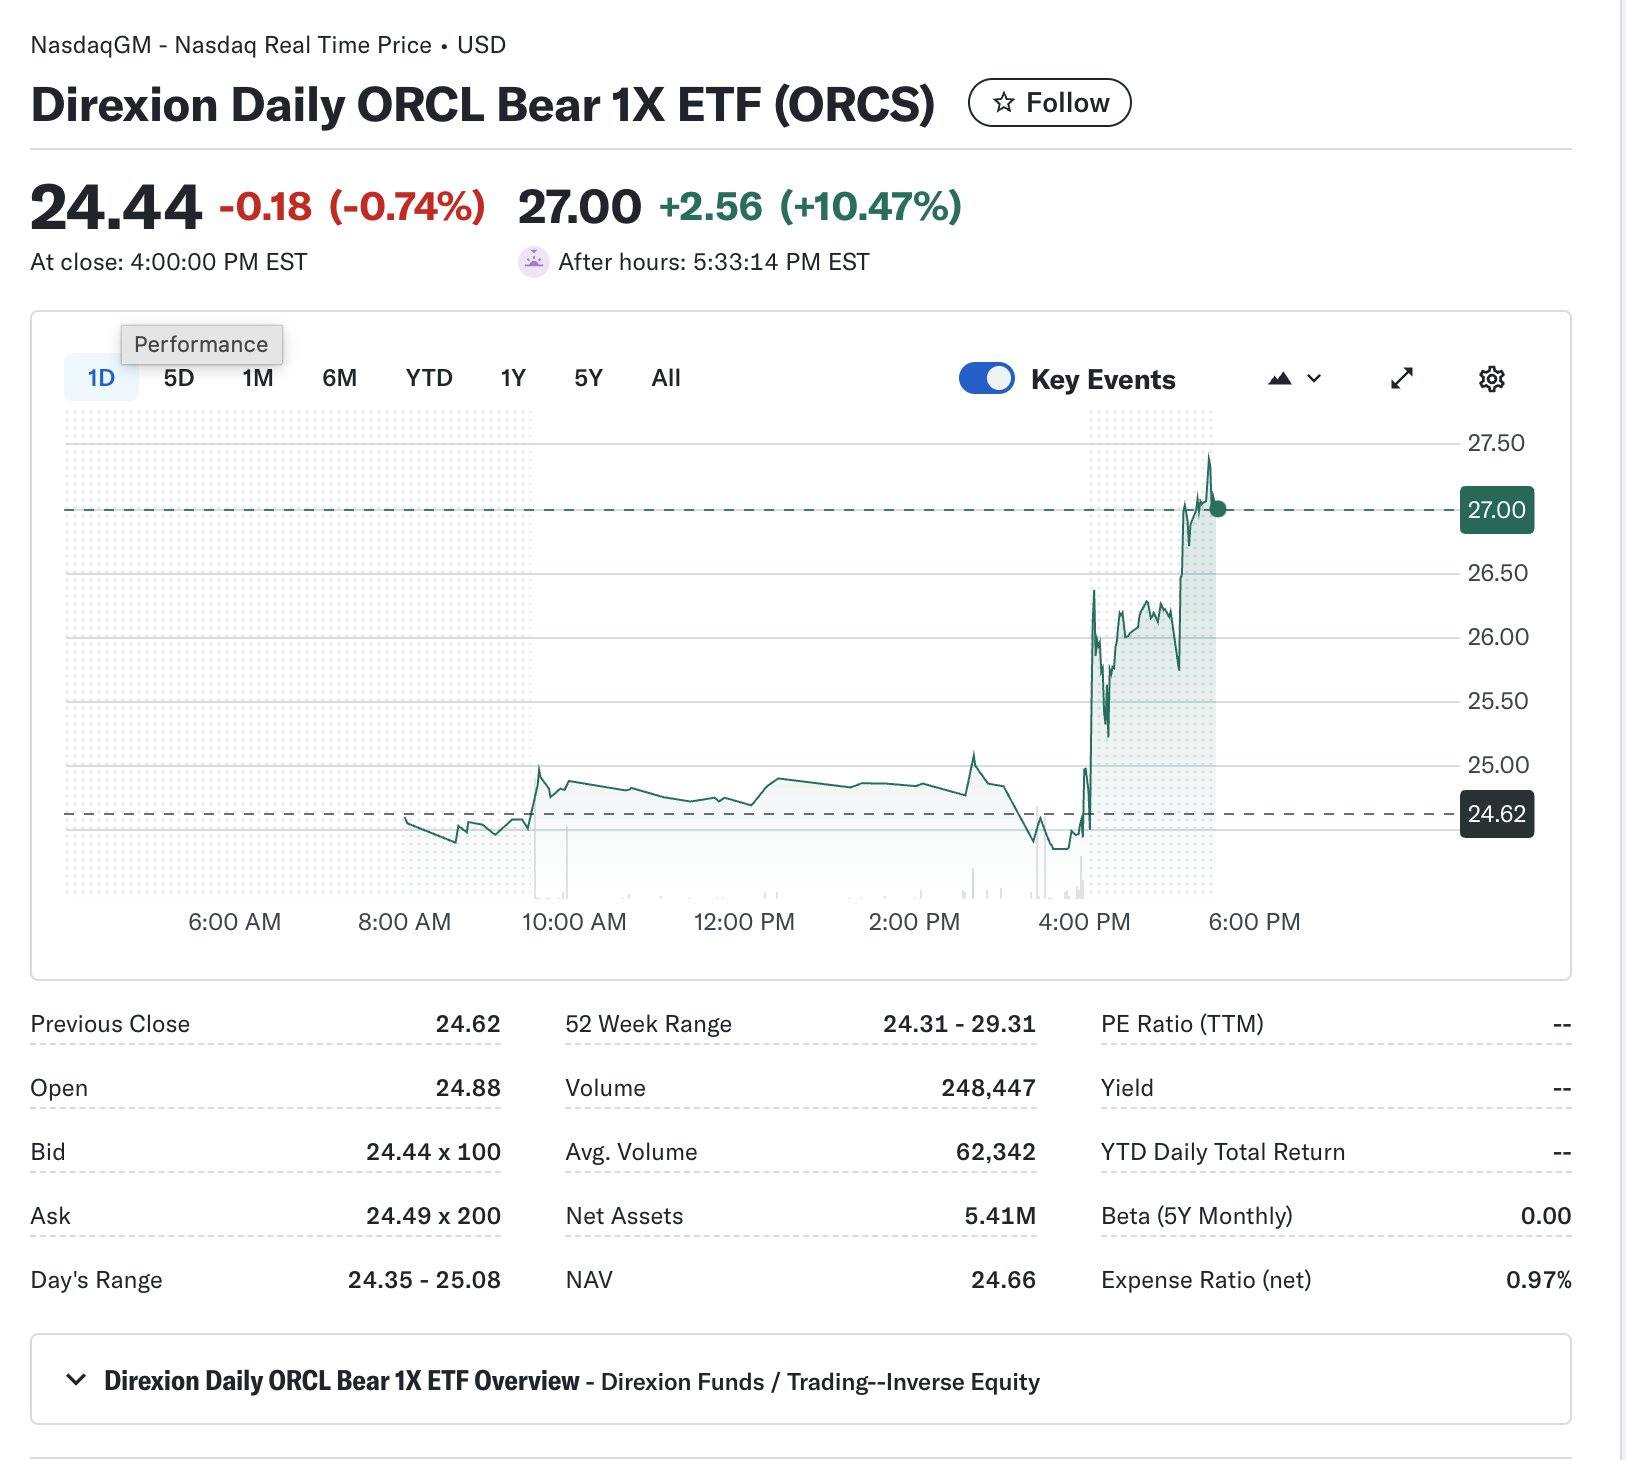Select the All time range
Image resolution: width=1626 pixels, height=1460 pixels.
[666, 378]
